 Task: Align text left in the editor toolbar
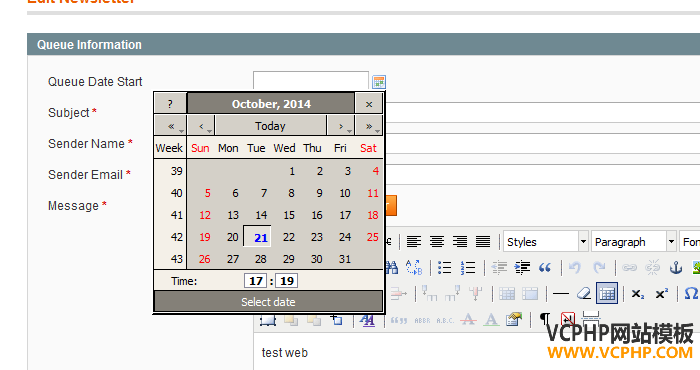pos(414,242)
